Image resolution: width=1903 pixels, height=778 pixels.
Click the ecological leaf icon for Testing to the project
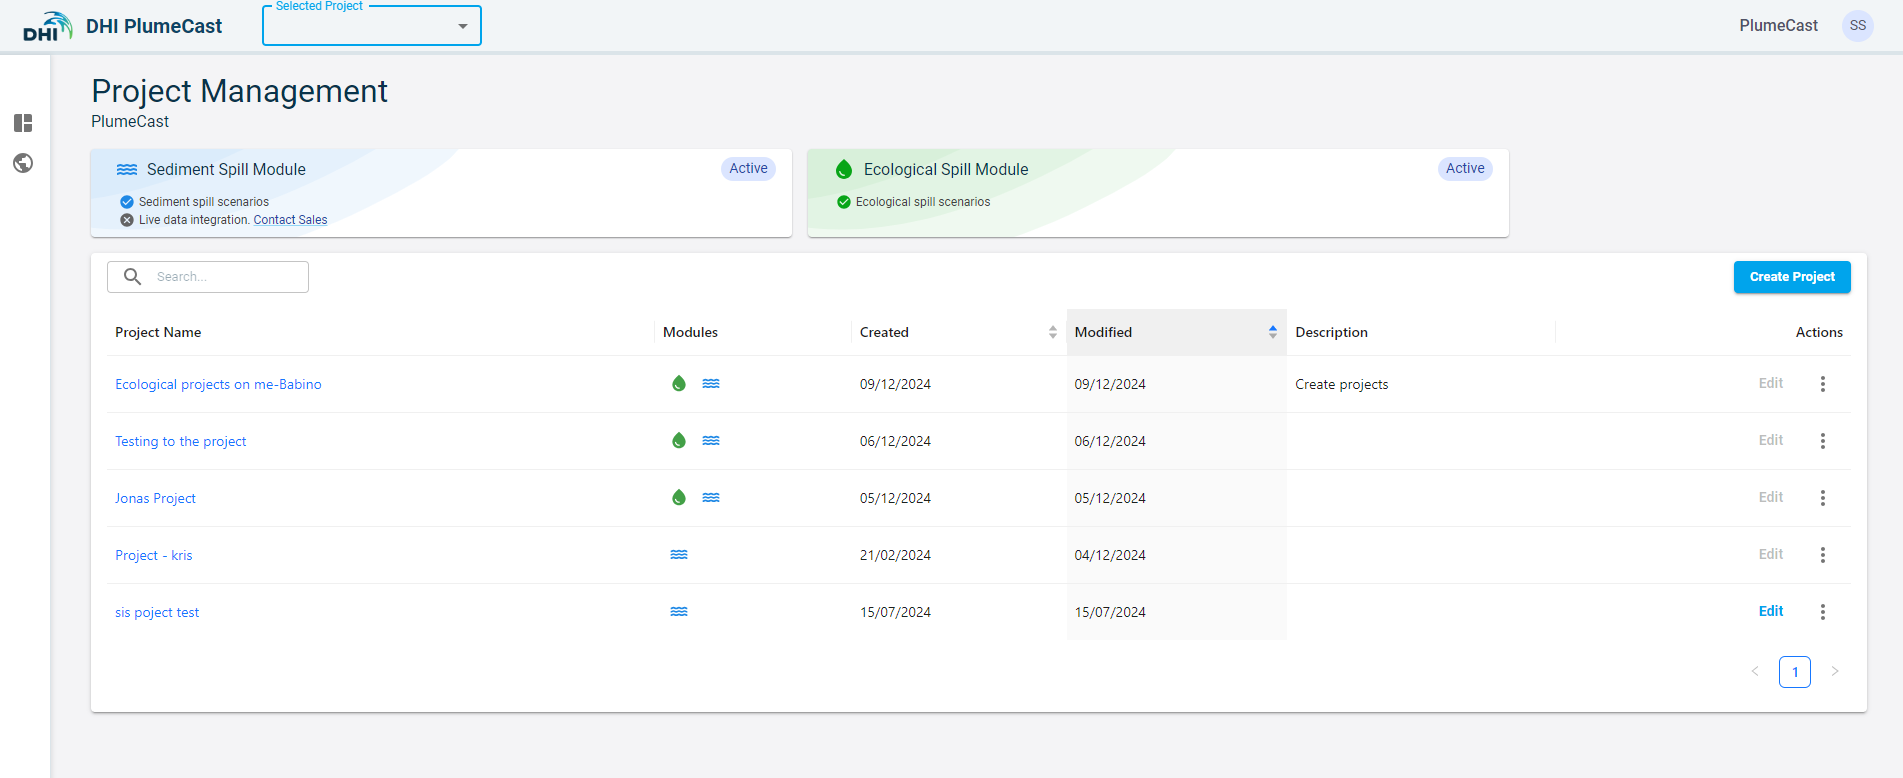(x=679, y=441)
